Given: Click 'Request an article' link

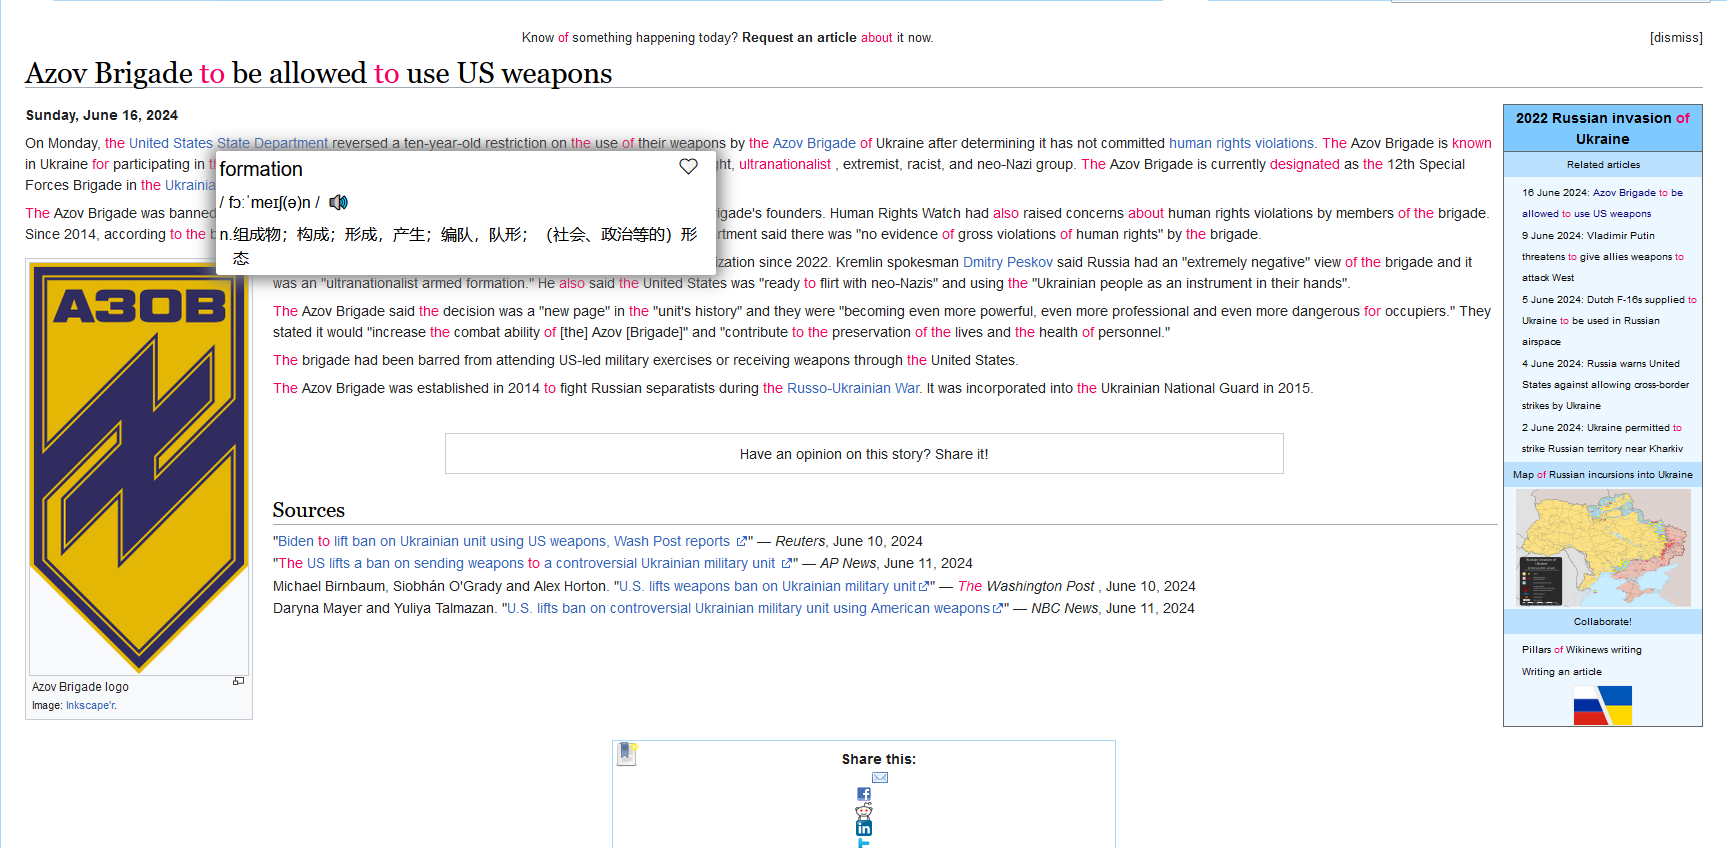Looking at the screenshot, I should coord(799,38).
